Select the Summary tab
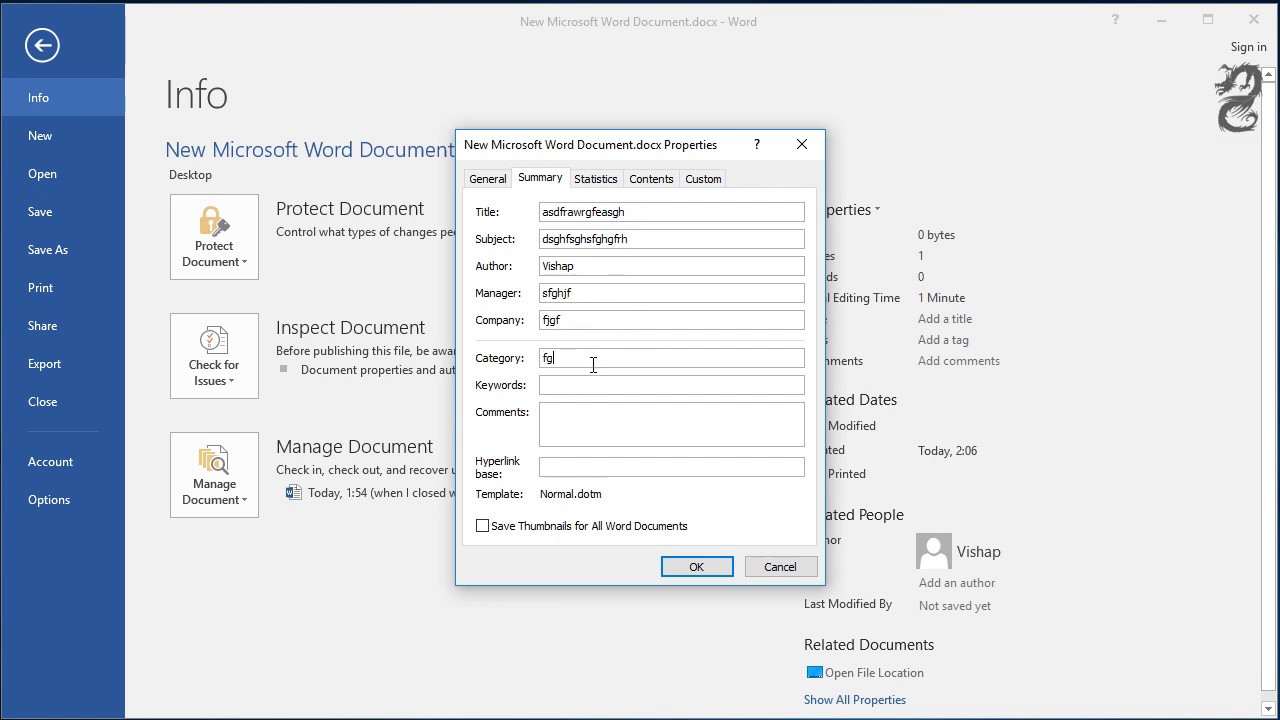This screenshot has height=720, width=1280. click(x=540, y=178)
